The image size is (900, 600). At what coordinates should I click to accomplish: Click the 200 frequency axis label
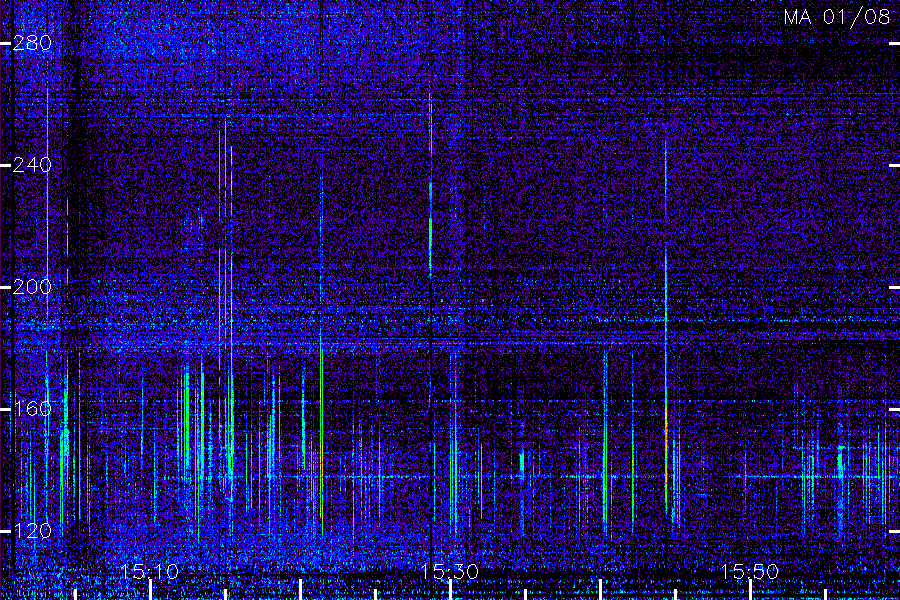point(32,287)
